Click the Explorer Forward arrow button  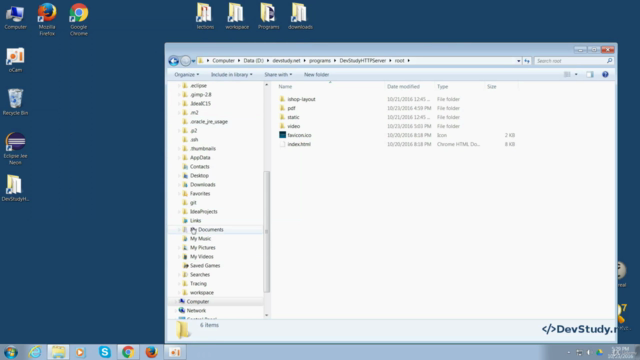(x=185, y=61)
